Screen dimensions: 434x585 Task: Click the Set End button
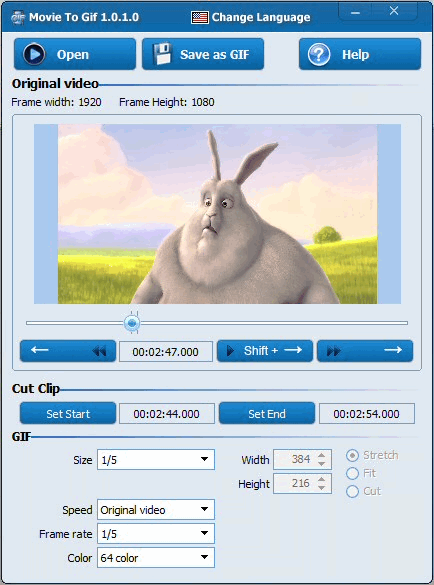click(267, 413)
